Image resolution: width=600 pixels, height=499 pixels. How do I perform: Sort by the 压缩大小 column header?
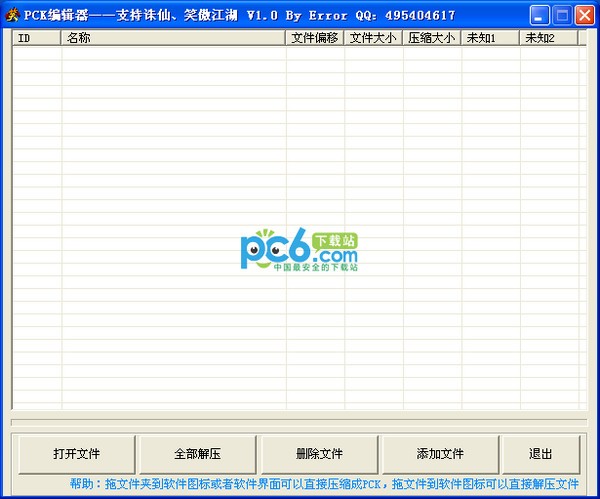coord(432,38)
